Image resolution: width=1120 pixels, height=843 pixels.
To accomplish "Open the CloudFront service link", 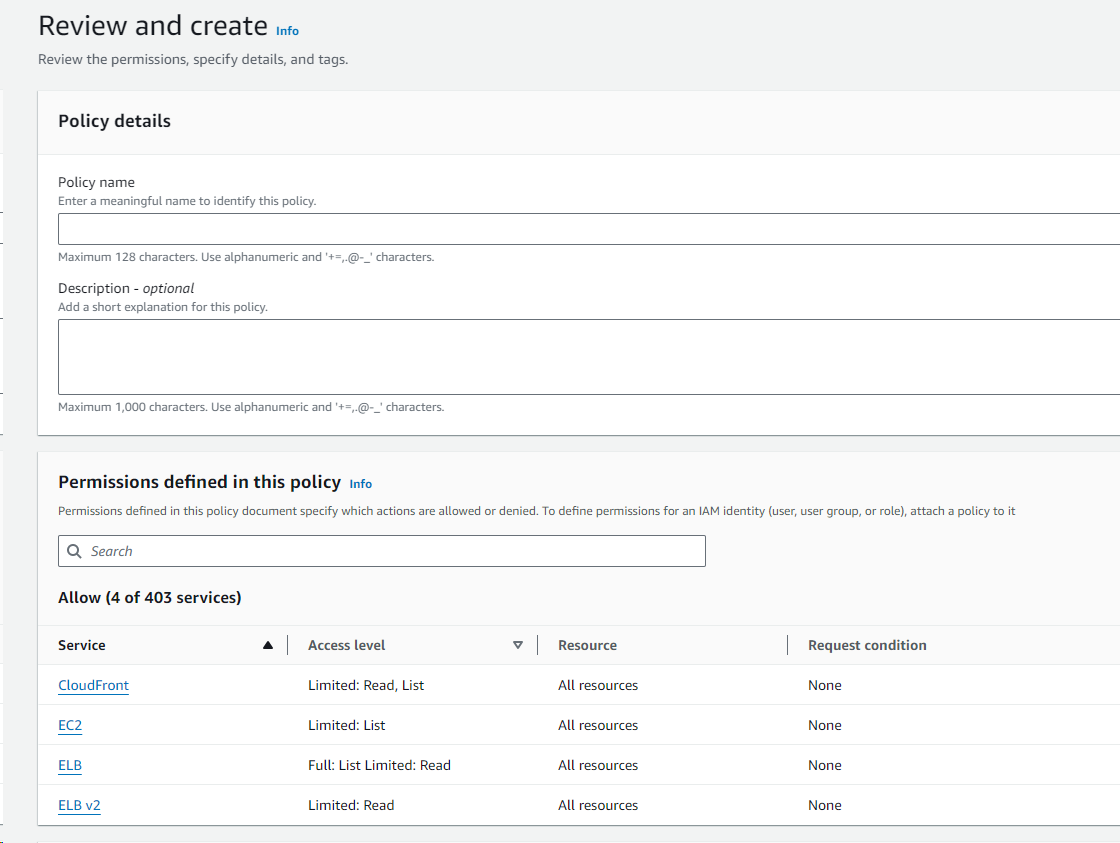I will pos(93,685).
